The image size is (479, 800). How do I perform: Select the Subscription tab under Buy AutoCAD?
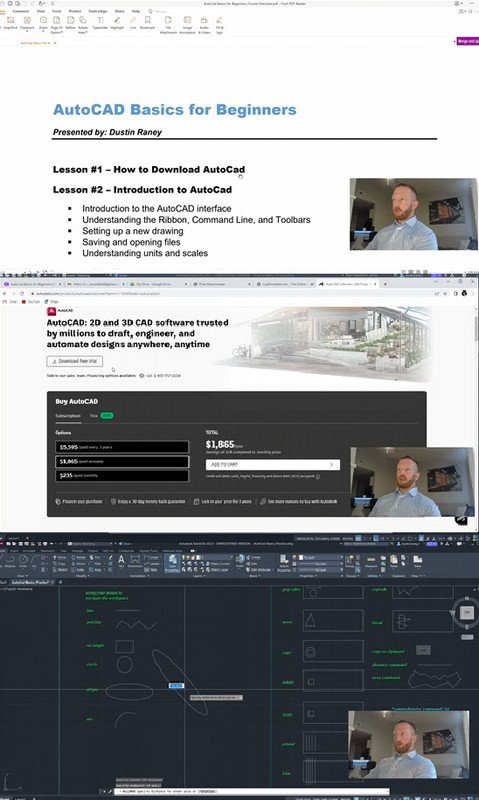point(68,416)
